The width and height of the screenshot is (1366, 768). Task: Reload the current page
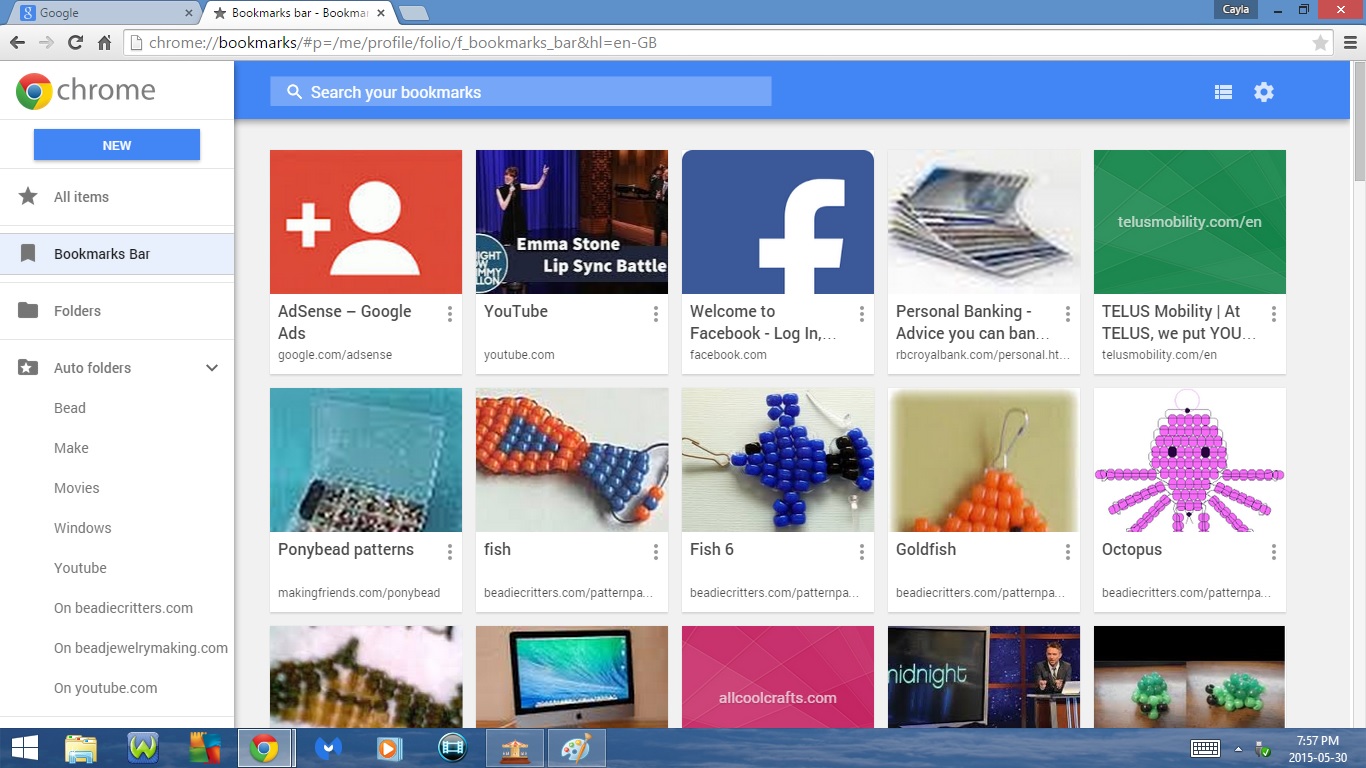pyautogui.click(x=75, y=43)
